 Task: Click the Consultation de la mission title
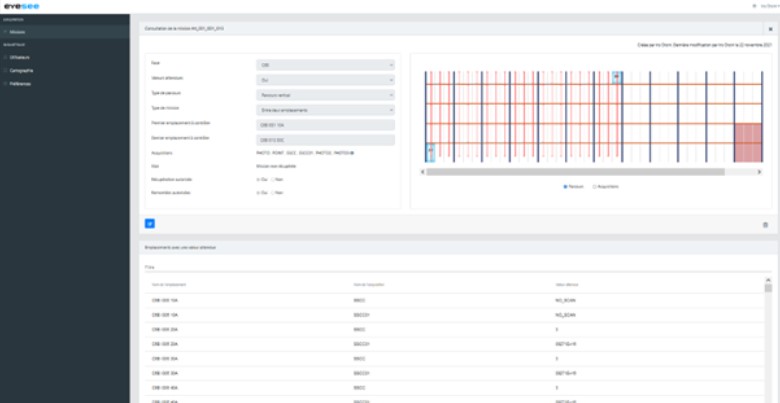click(184, 29)
